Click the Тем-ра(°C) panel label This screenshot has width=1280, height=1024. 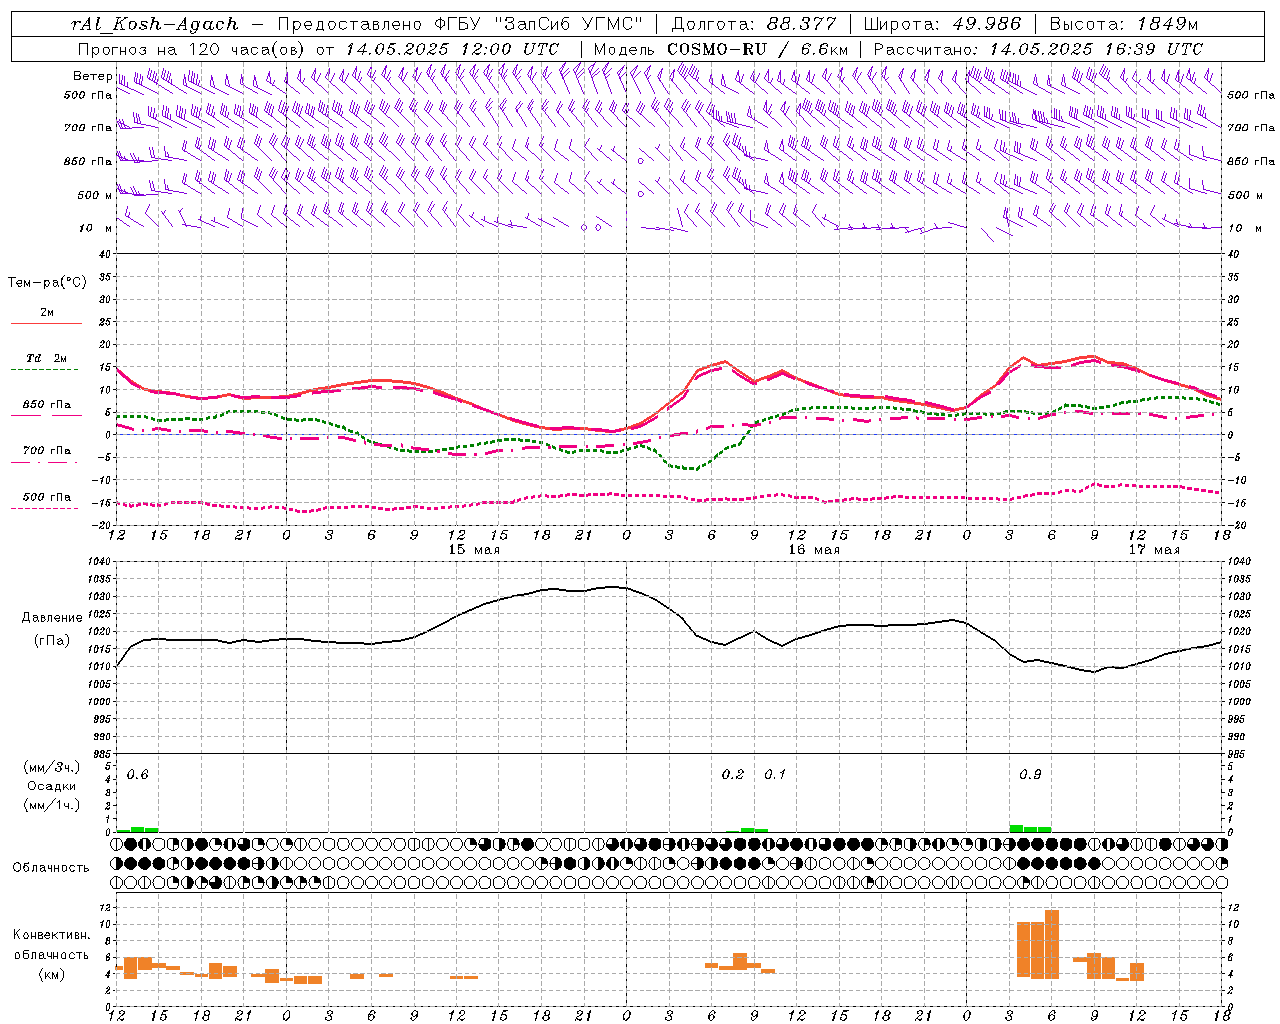click(x=47, y=283)
